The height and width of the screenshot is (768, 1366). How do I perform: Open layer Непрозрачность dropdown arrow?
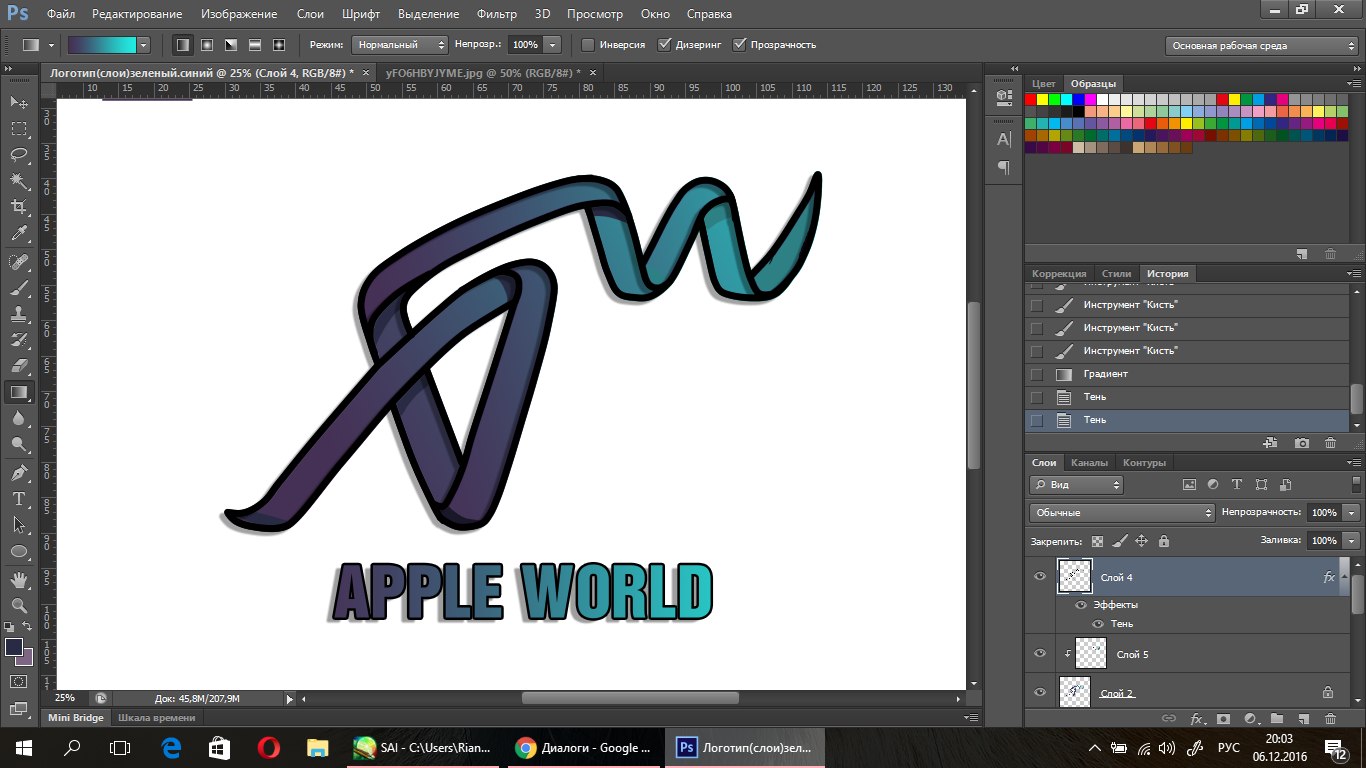pyautogui.click(x=1352, y=512)
